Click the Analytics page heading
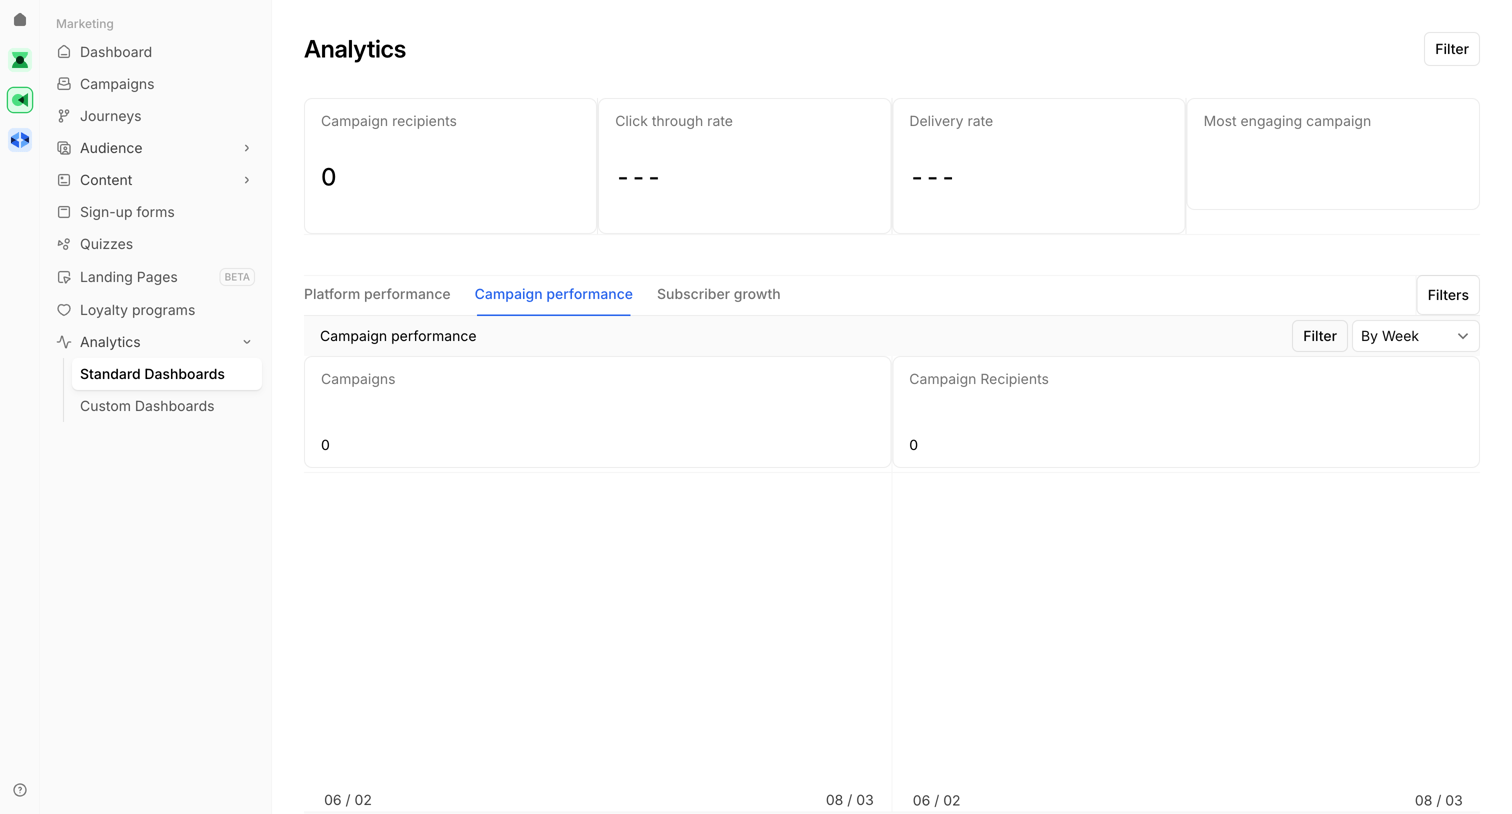This screenshot has height=814, width=1512. [x=355, y=49]
